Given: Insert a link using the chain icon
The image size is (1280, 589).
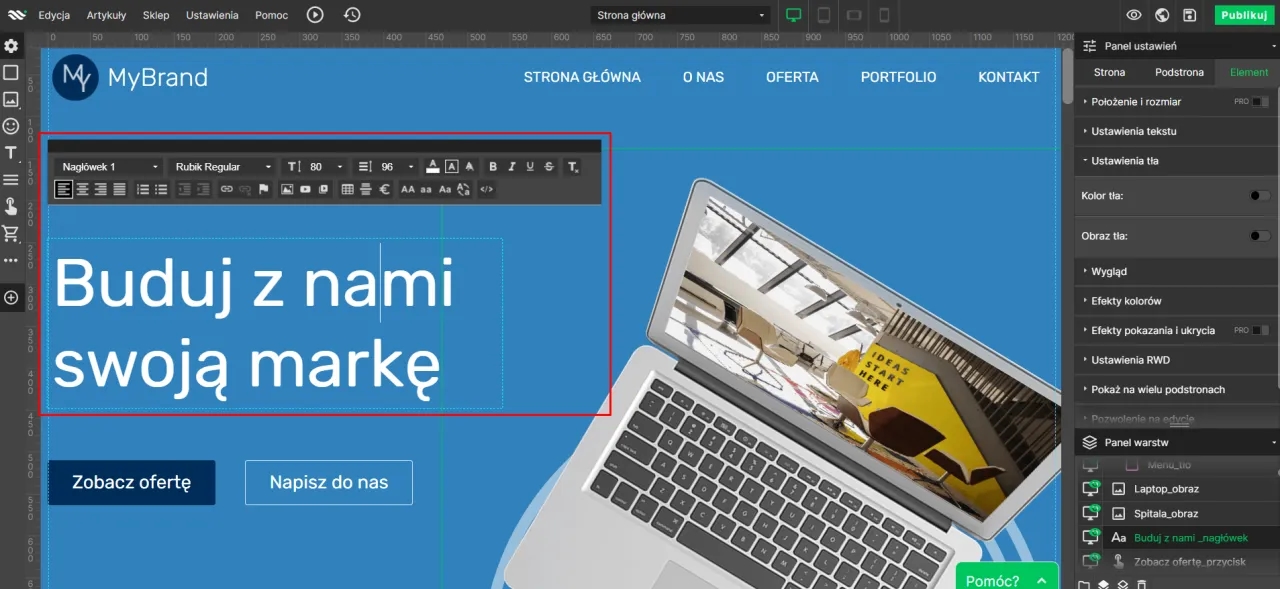Looking at the screenshot, I should click(226, 189).
